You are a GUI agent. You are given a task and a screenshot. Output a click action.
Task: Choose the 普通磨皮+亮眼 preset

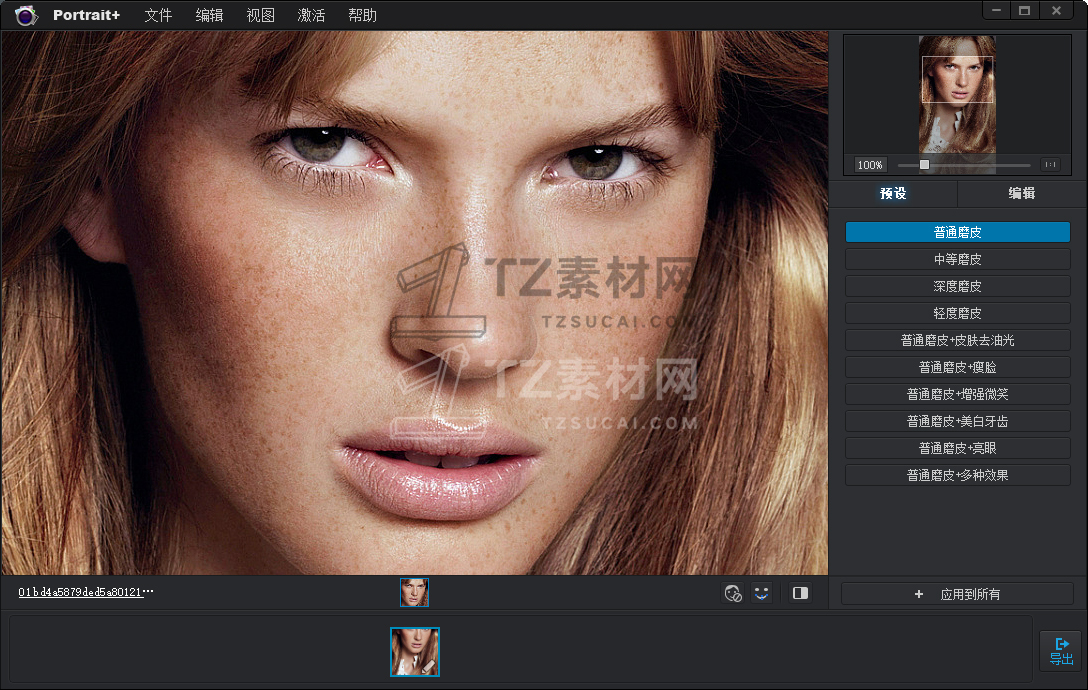point(958,448)
